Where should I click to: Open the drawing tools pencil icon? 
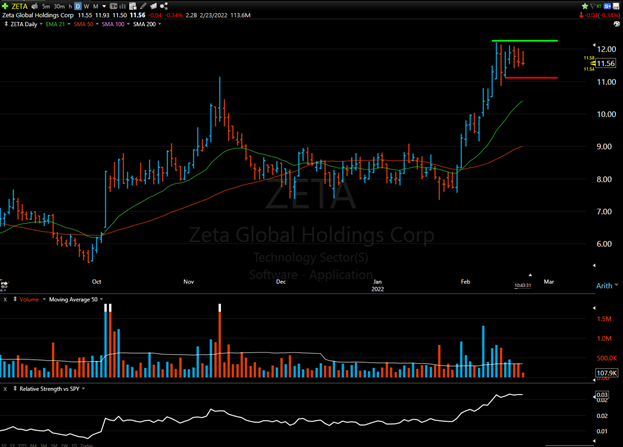(143, 6)
